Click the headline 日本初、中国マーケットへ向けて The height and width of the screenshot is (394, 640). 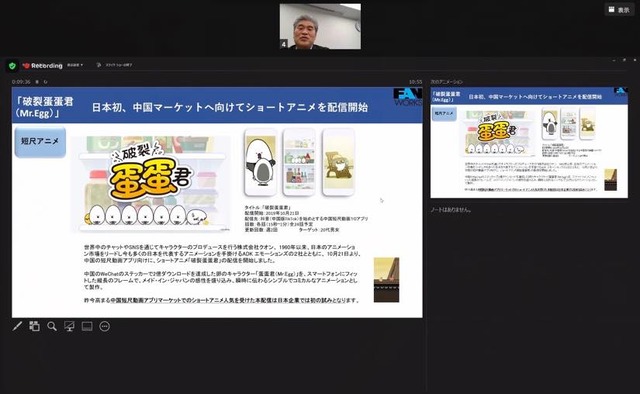[230, 107]
